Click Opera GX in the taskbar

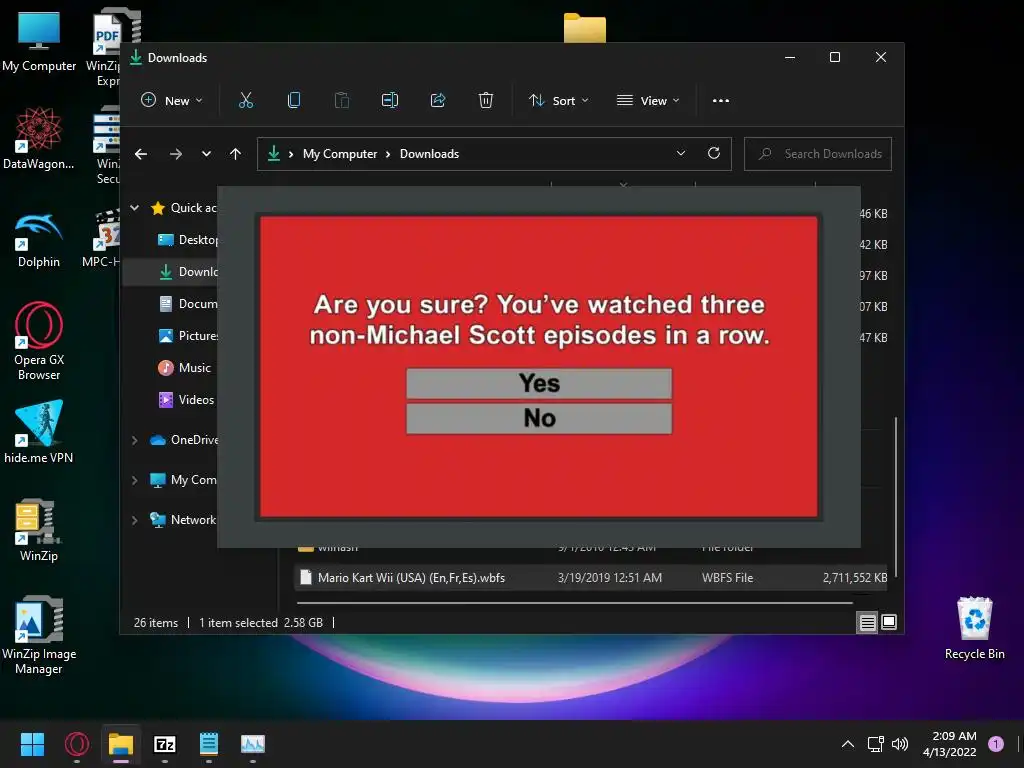(x=77, y=744)
